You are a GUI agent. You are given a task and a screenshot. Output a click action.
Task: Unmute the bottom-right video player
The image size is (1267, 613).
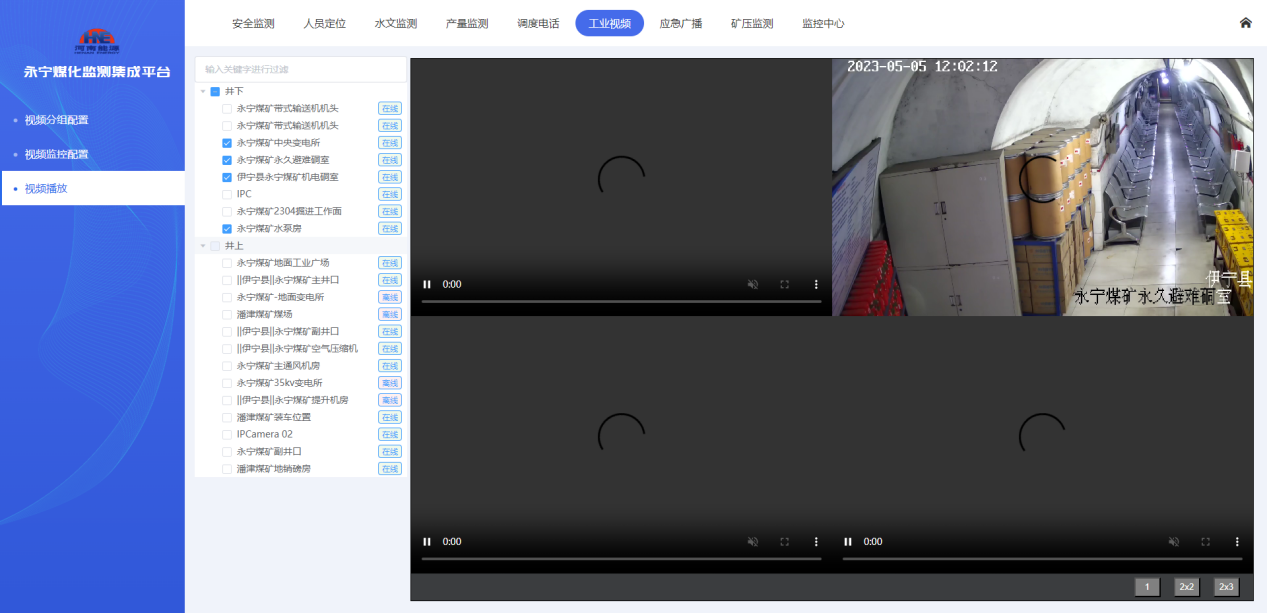(1174, 541)
